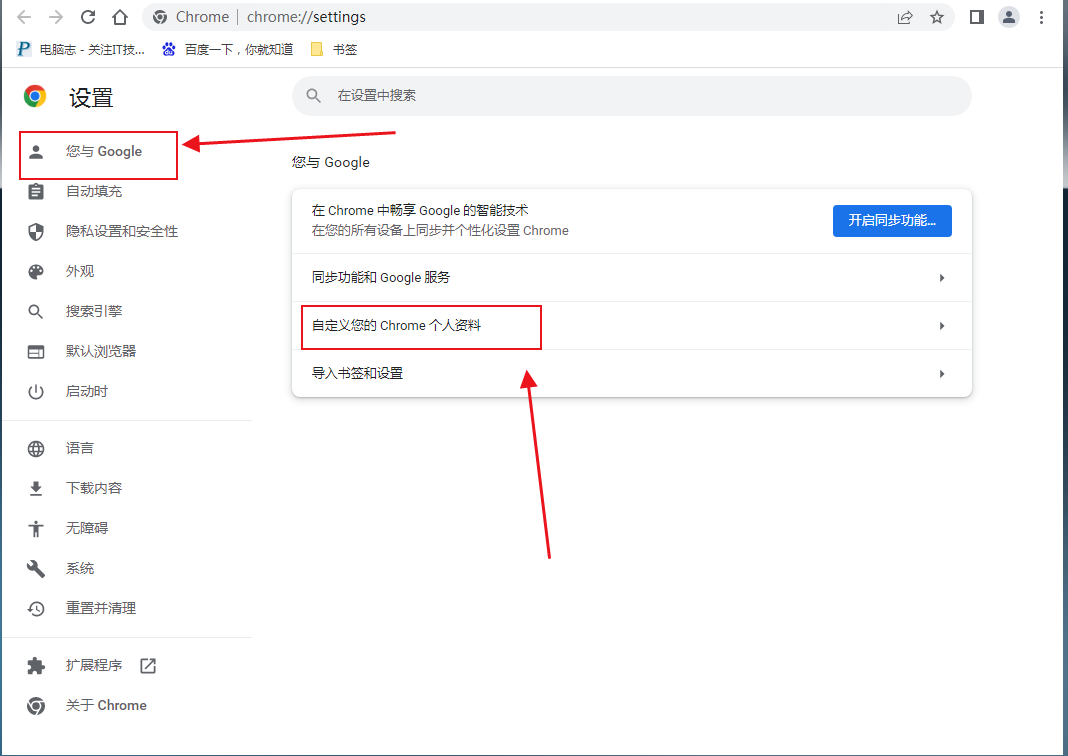Go to the home page icon

coord(120,17)
